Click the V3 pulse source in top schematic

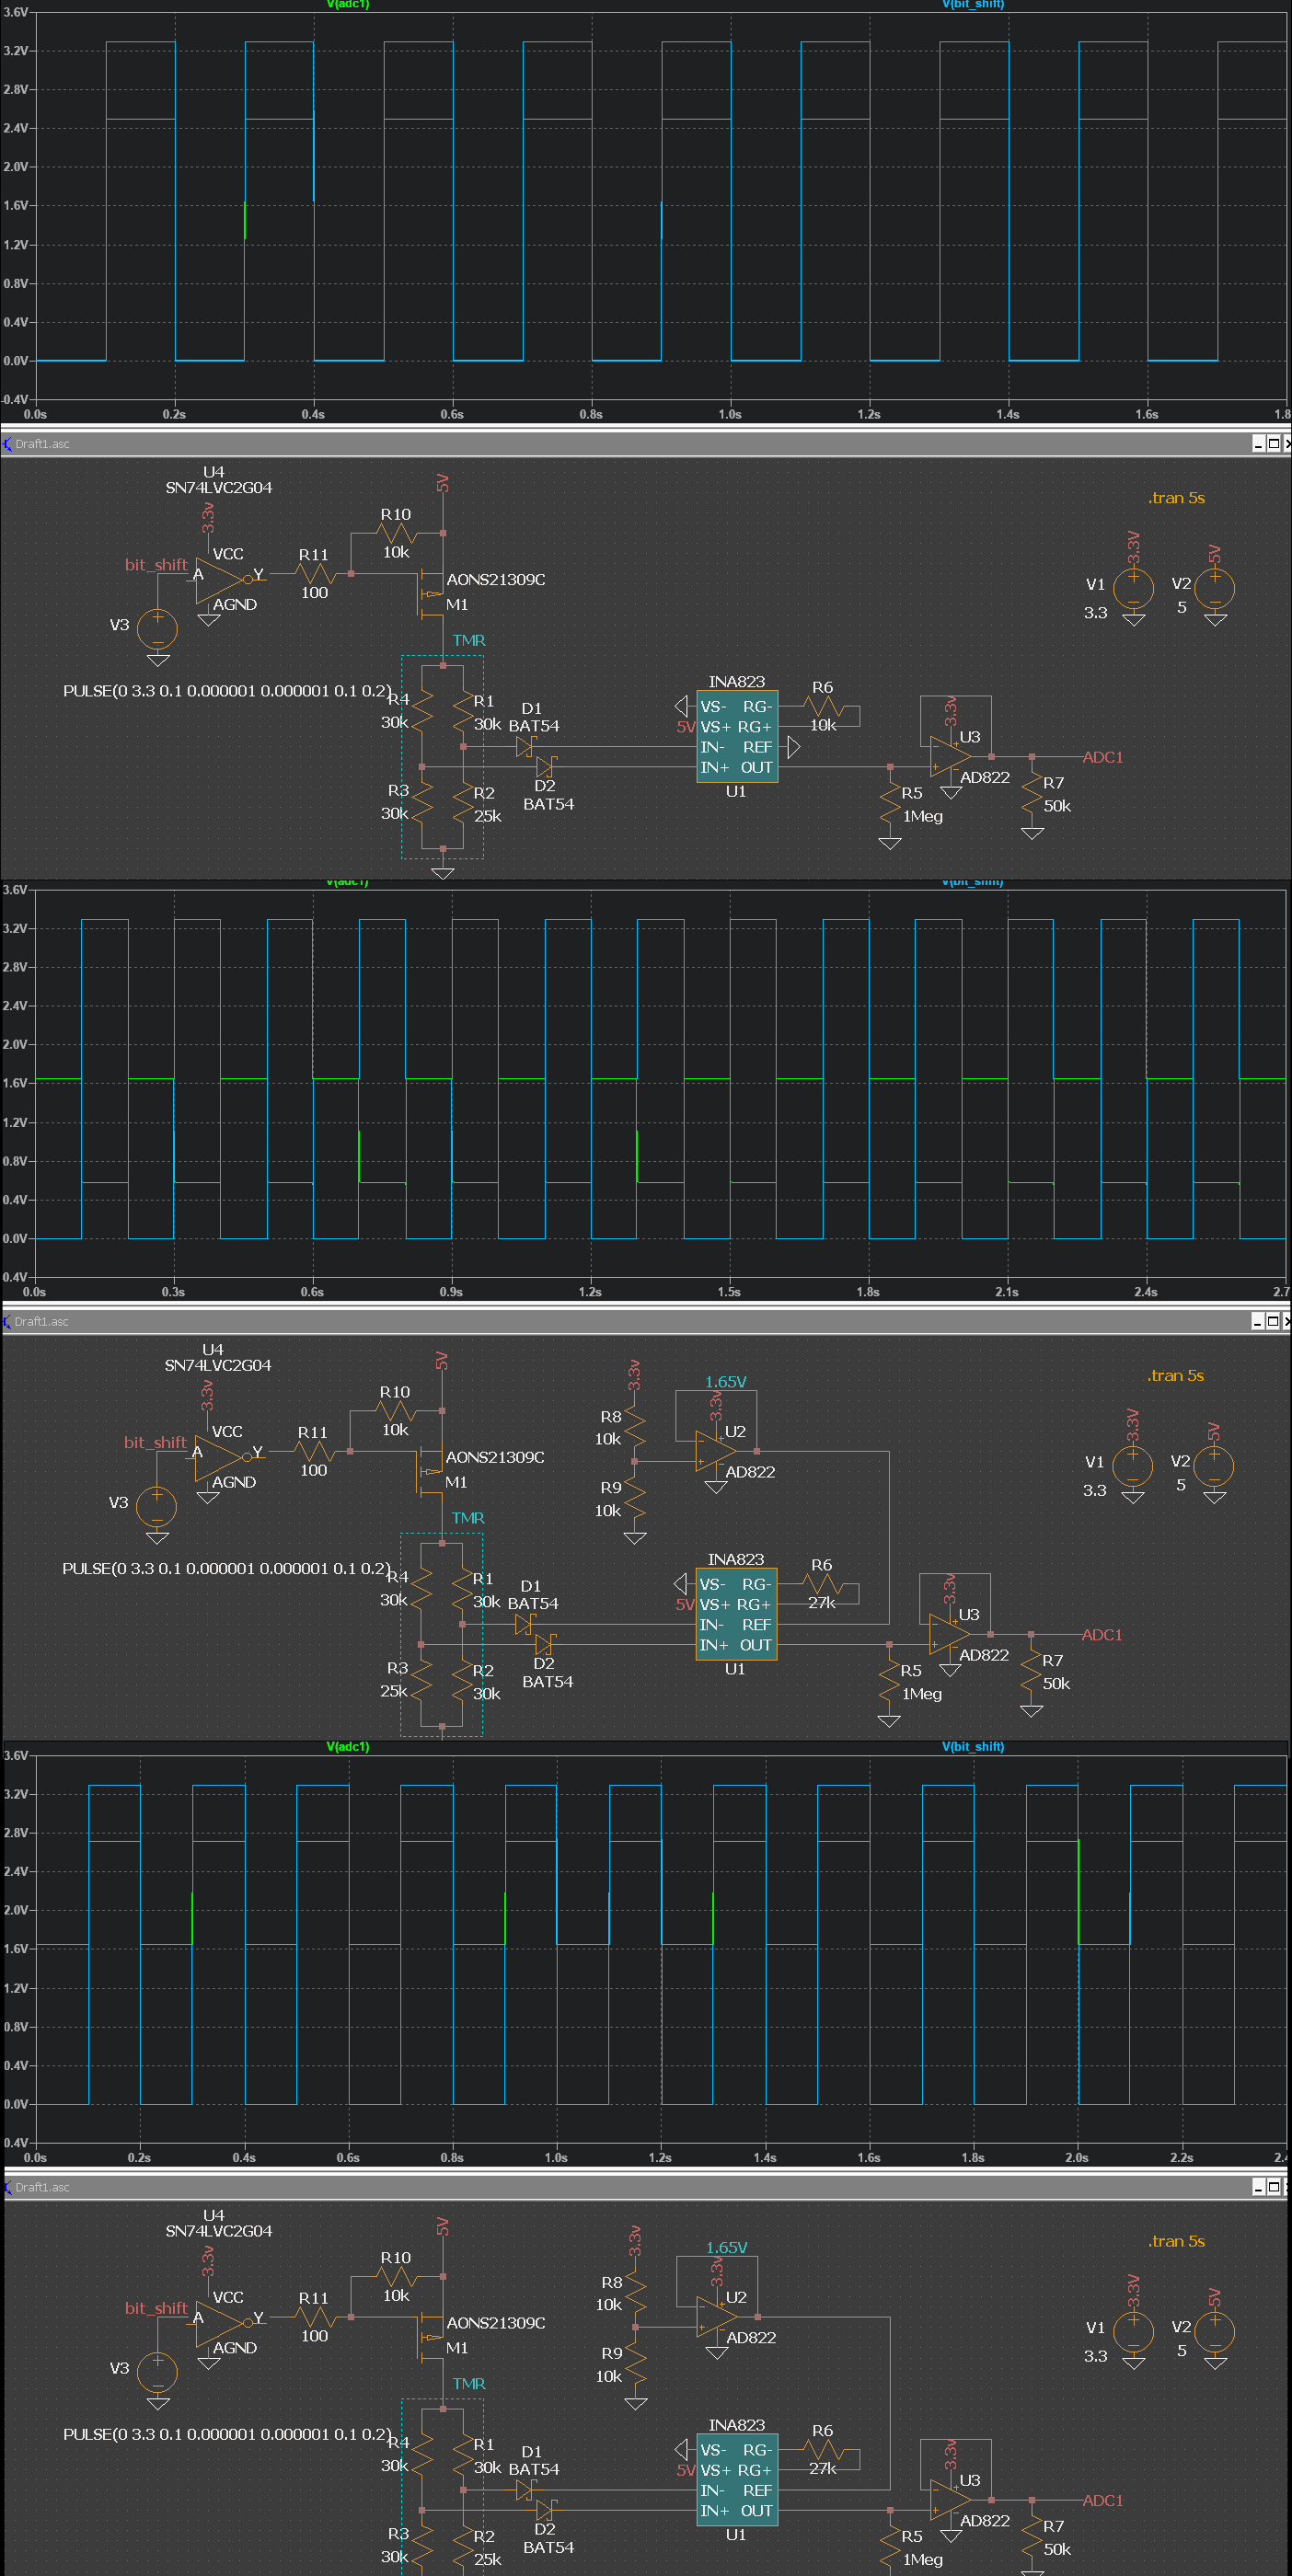[x=157, y=629]
